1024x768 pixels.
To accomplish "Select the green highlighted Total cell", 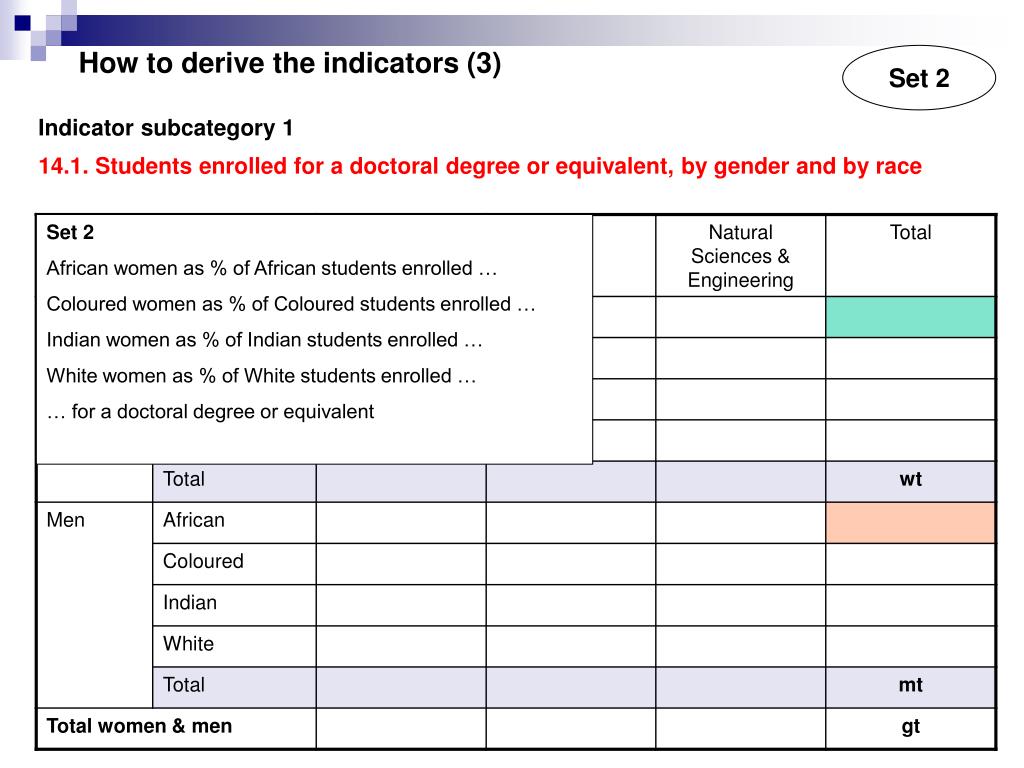I will click(910, 317).
